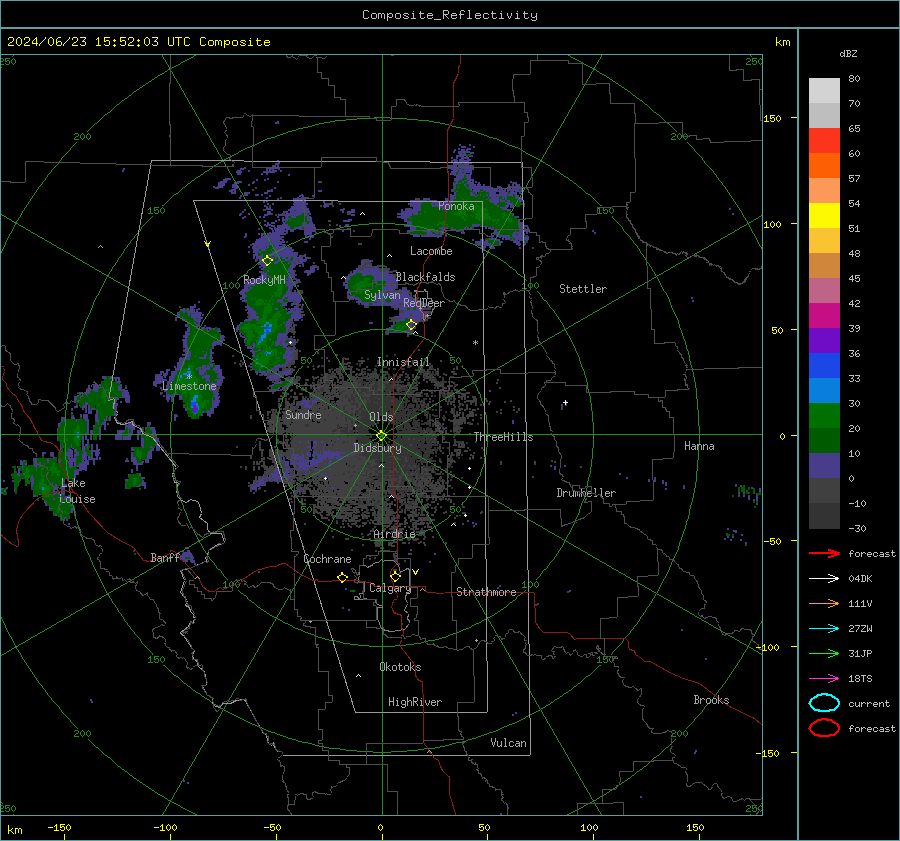Click the white 04DK arrow in legend
The image size is (900, 841).
[824, 578]
